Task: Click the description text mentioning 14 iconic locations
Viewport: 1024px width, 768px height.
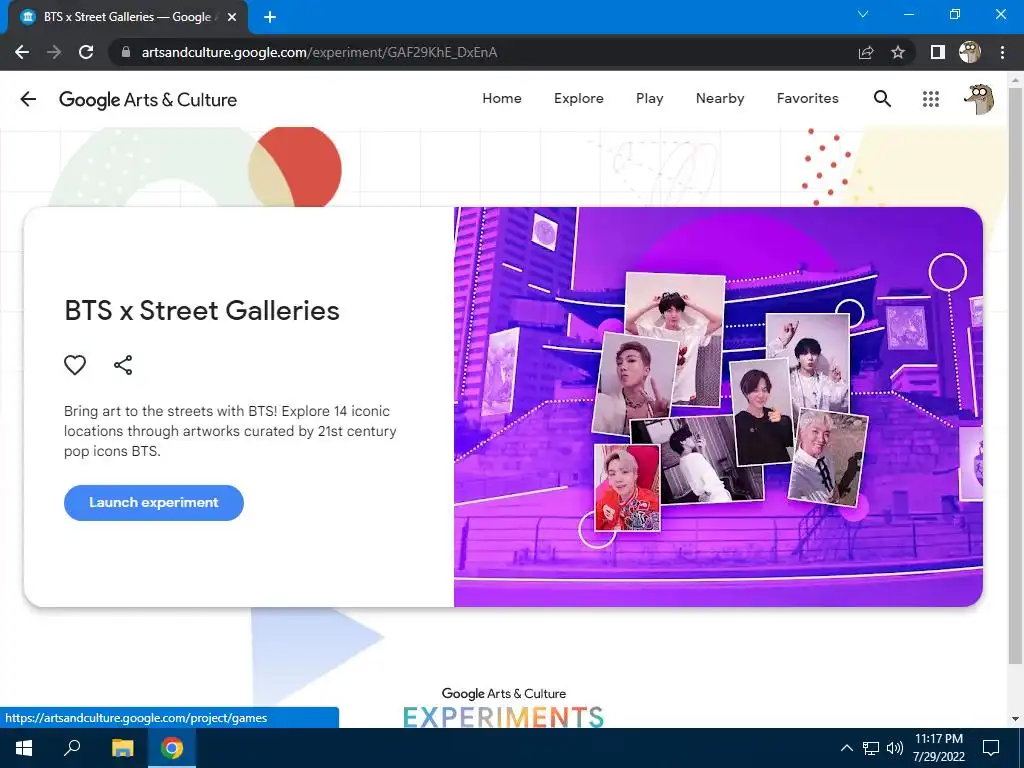Action: coord(230,431)
